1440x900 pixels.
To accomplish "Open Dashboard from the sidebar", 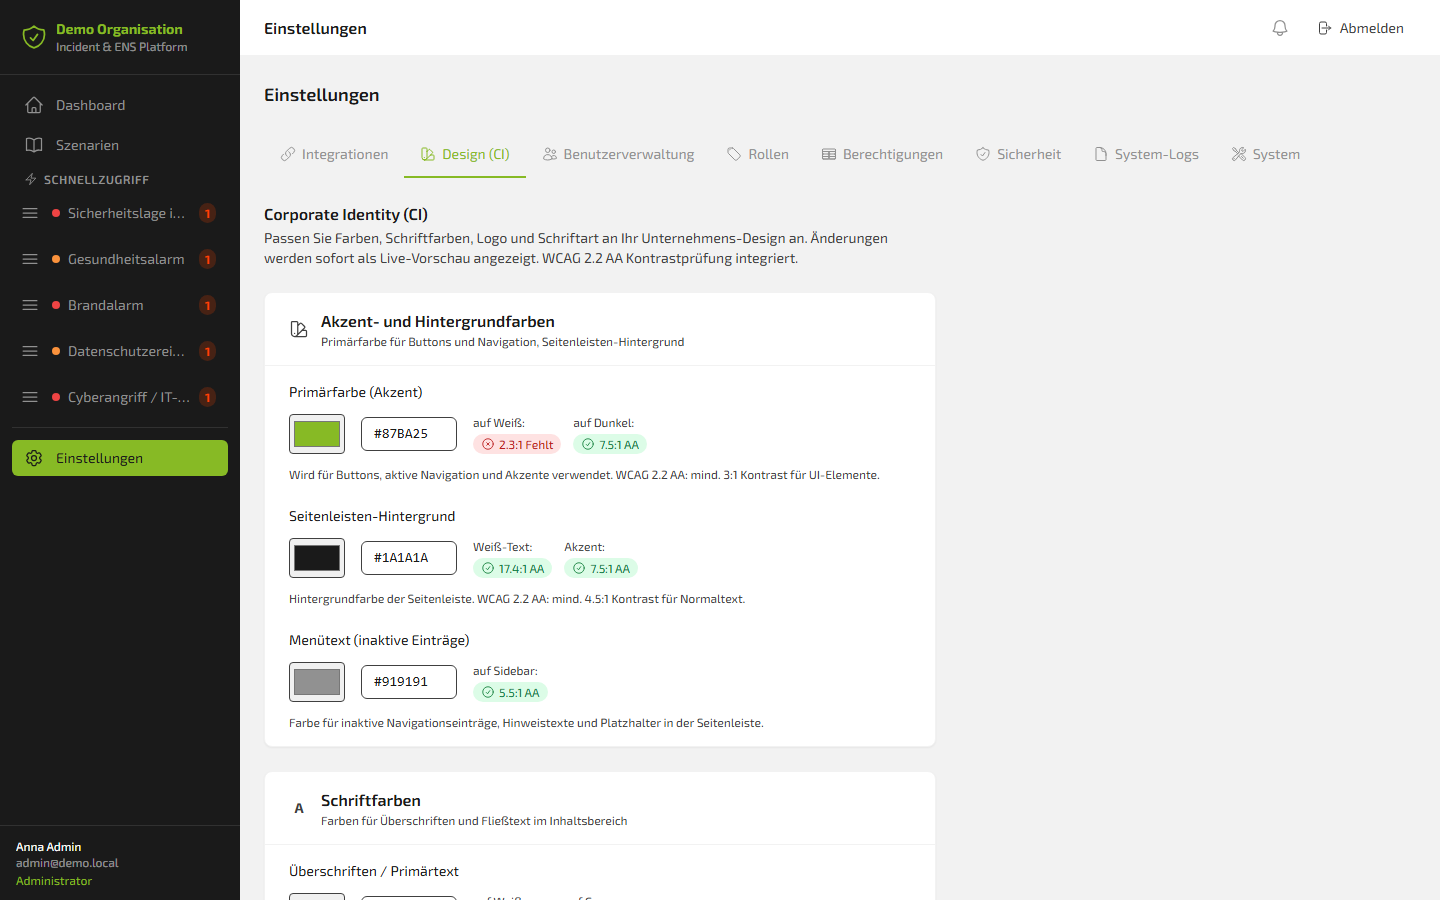I will (120, 105).
